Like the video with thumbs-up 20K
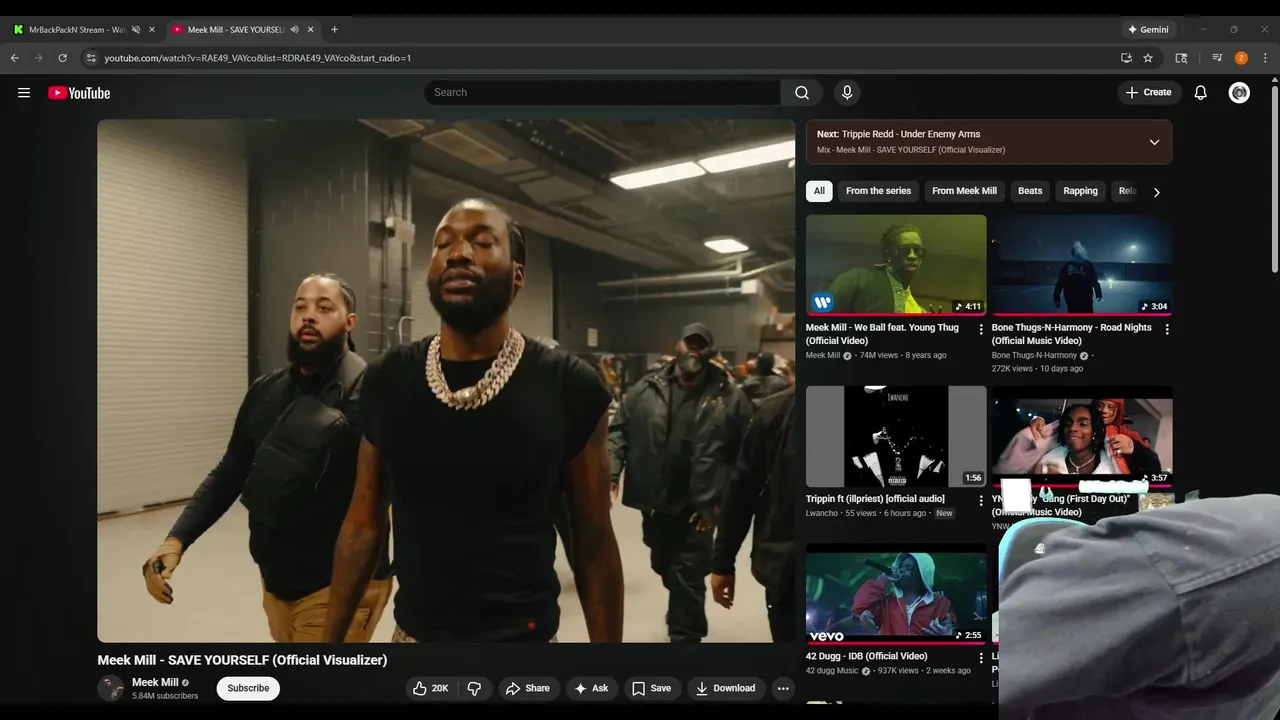 click(x=430, y=688)
